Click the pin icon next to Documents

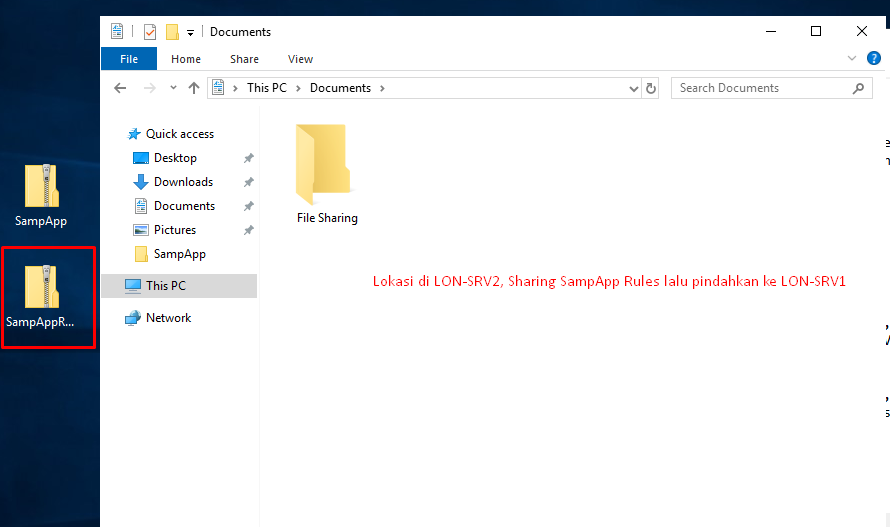point(249,206)
